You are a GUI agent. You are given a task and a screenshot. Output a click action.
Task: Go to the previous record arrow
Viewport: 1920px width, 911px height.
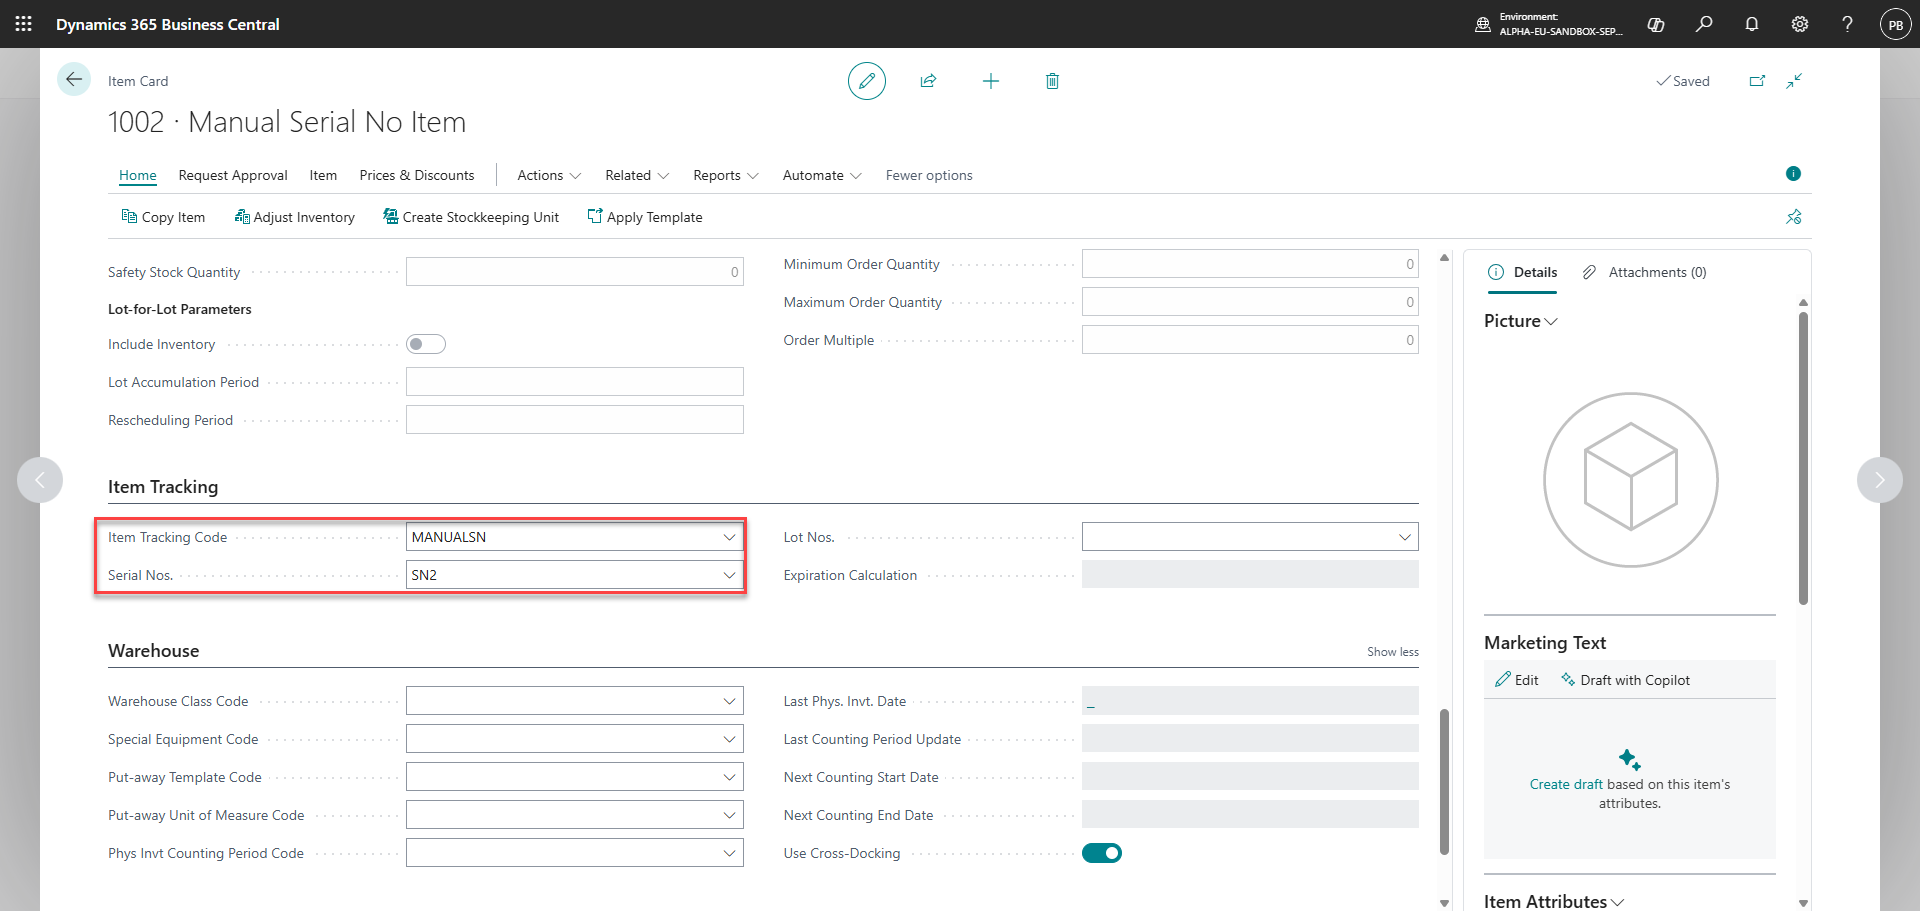point(40,480)
